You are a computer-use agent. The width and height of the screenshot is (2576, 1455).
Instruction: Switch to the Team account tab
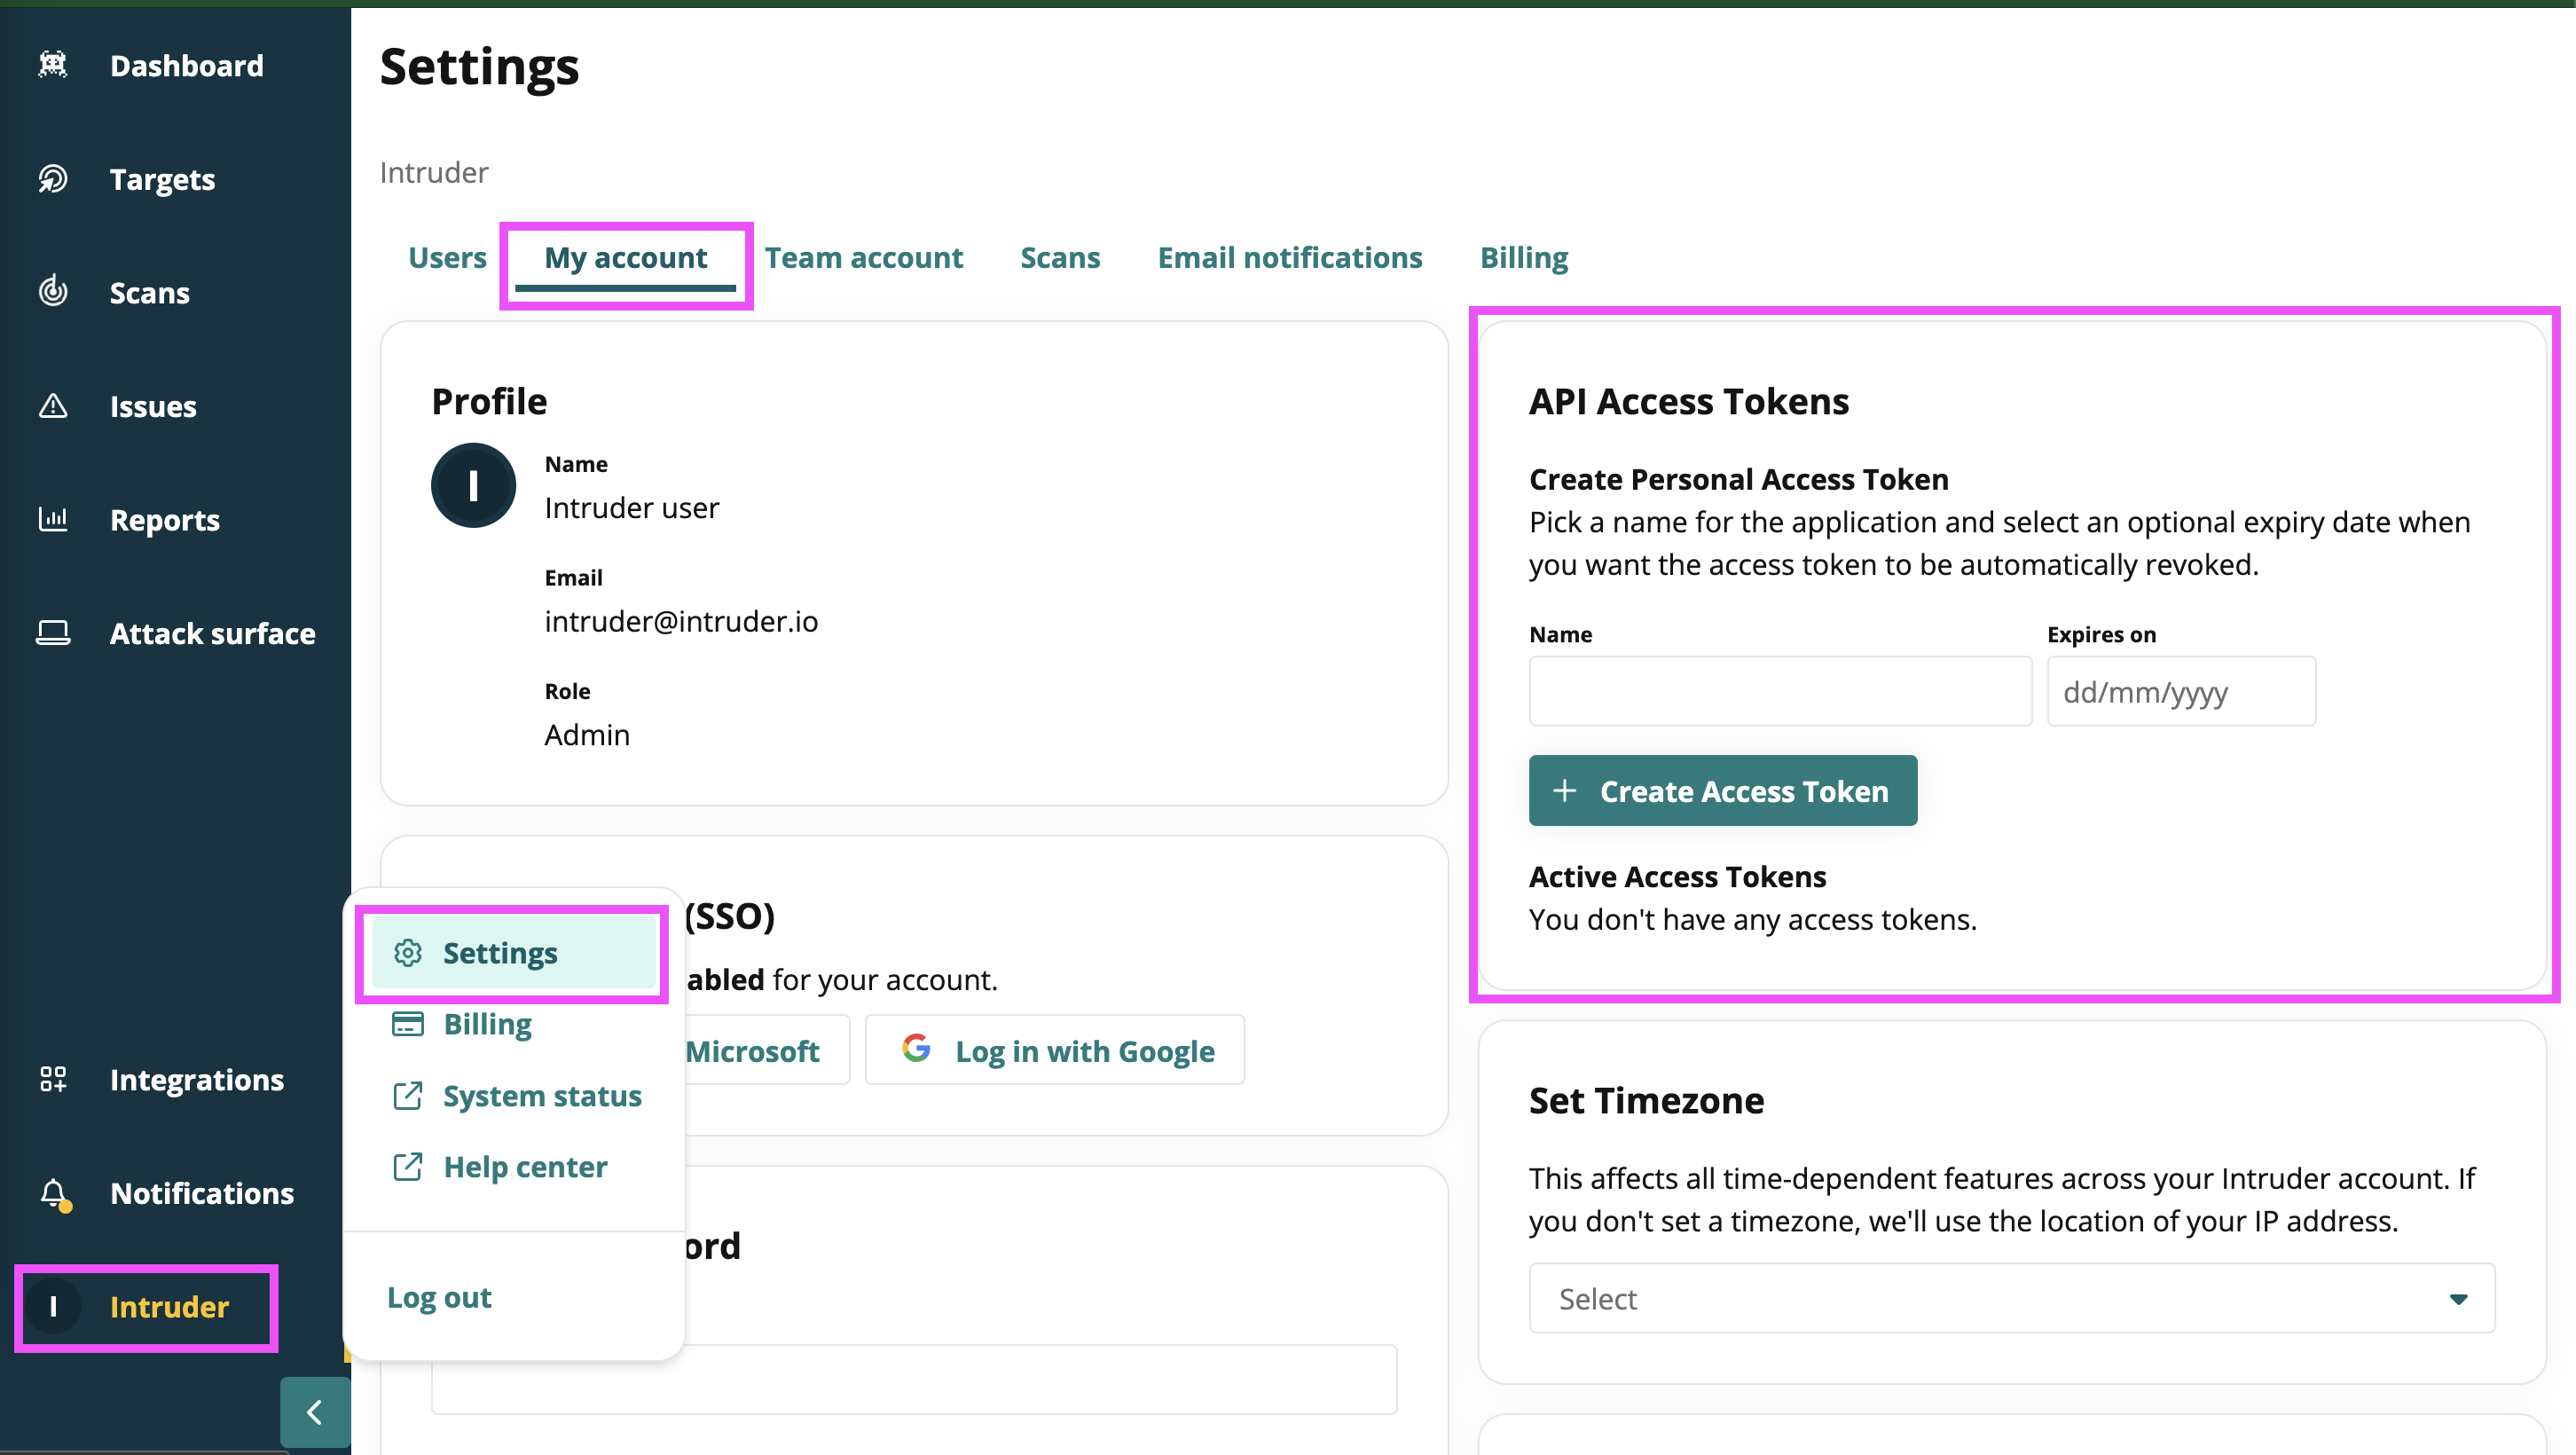point(863,258)
